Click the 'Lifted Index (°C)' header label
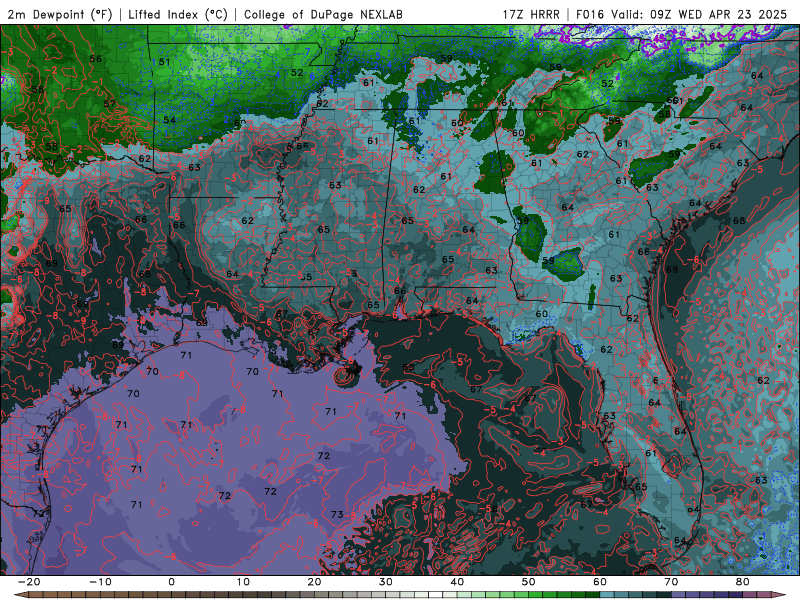The width and height of the screenshot is (800, 600). pyautogui.click(x=178, y=15)
